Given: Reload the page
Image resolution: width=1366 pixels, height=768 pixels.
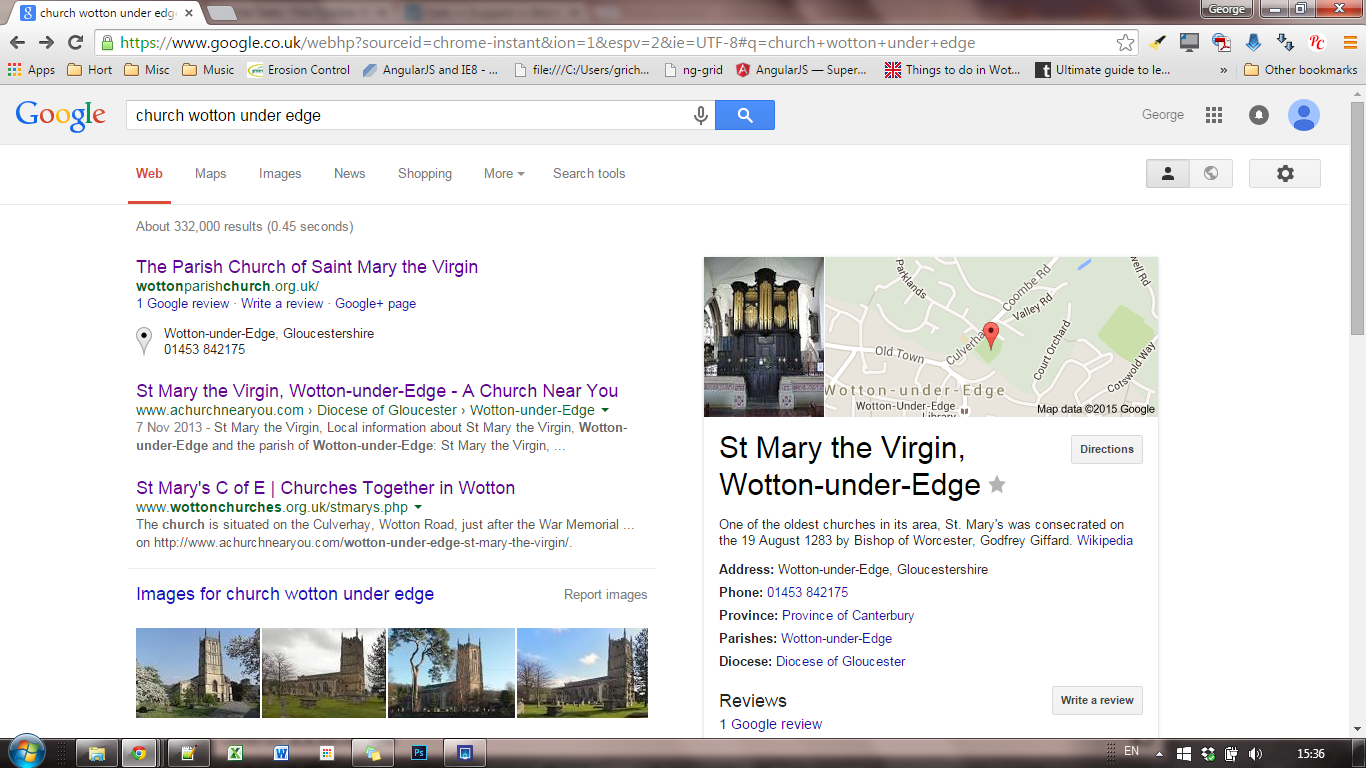Looking at the screenshot, I should (75, 42).
